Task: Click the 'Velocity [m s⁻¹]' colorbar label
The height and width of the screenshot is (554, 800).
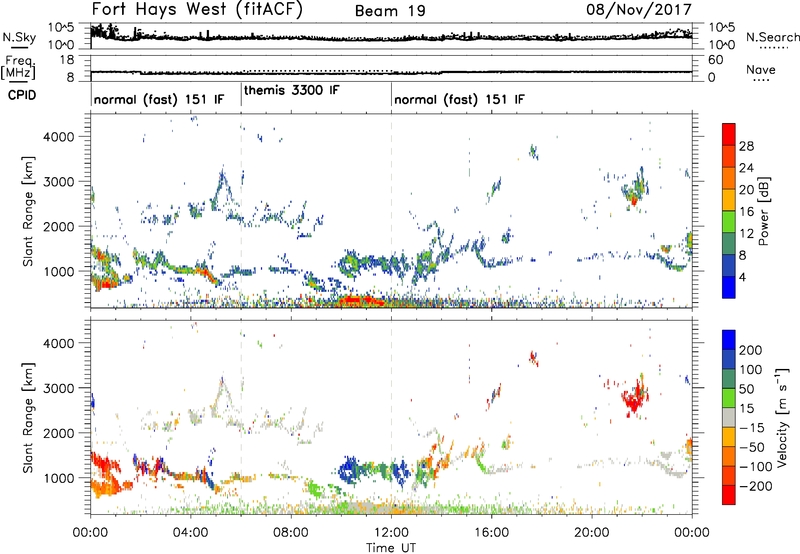Action: click(x=782, y=417)
